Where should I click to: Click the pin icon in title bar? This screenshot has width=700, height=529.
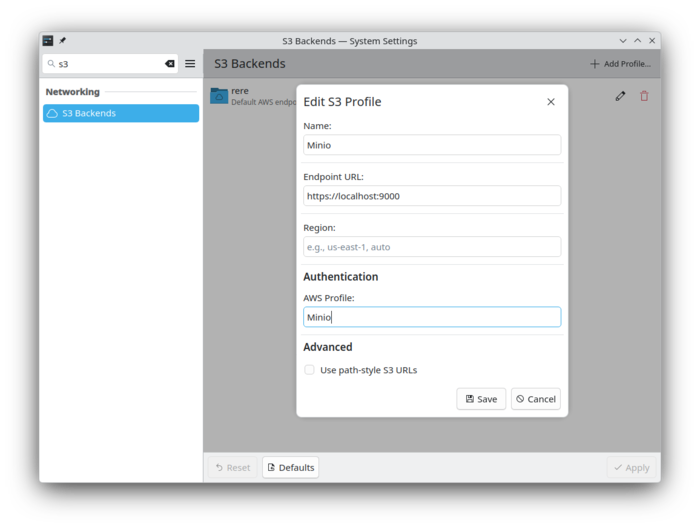[x=62, y=41]
